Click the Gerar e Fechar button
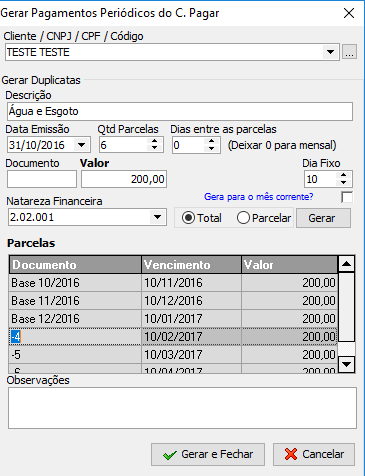Image resolution: width=365 pixels, height=476 pixels. click(x=208, y=454)
